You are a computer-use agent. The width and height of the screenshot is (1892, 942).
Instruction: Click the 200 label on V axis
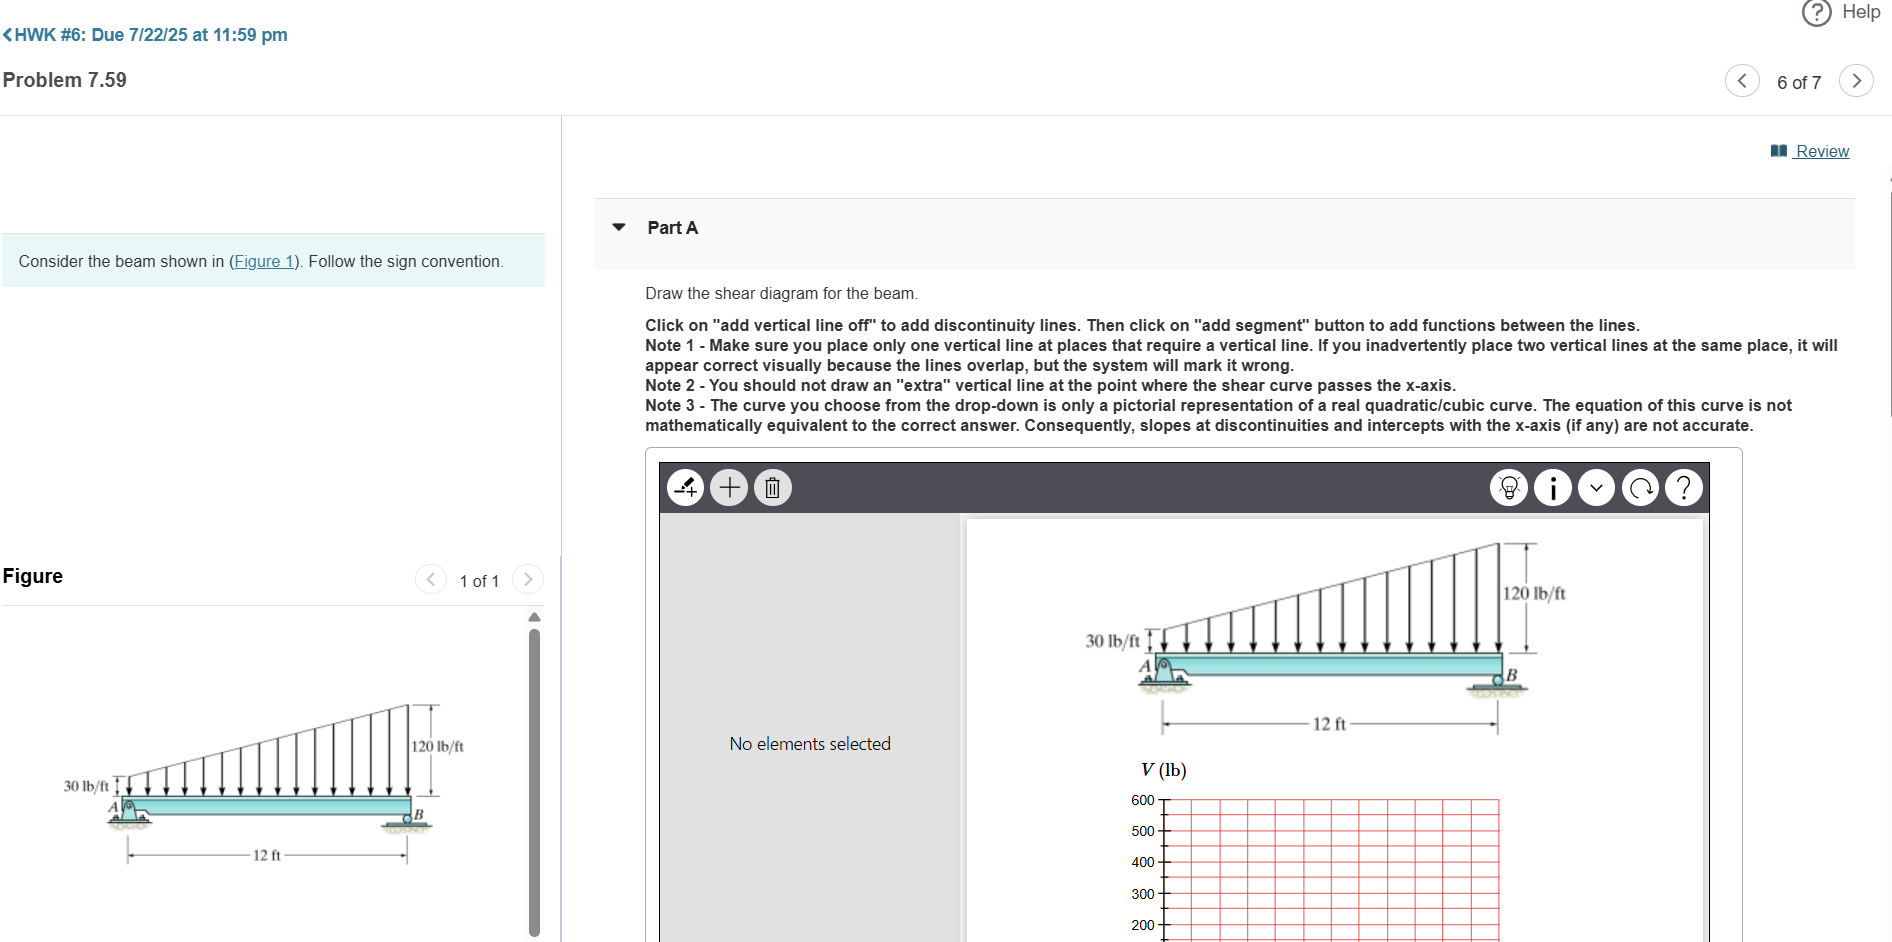pos(1143,925)
